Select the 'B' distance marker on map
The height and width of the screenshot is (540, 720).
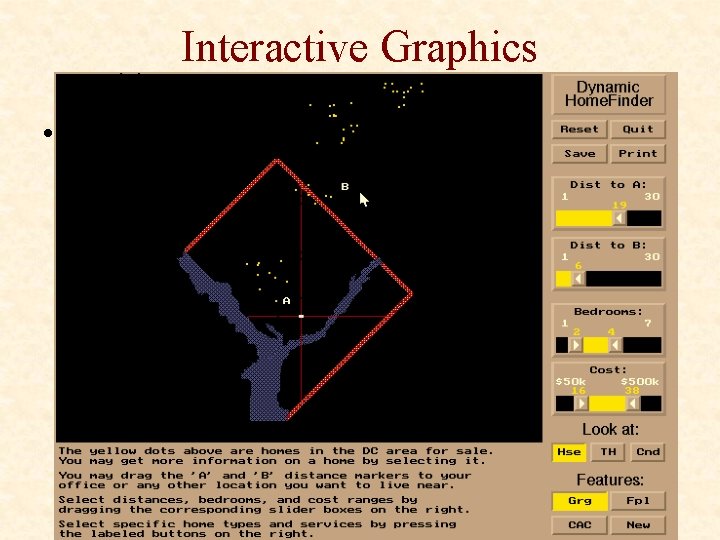tap(345, 186)
